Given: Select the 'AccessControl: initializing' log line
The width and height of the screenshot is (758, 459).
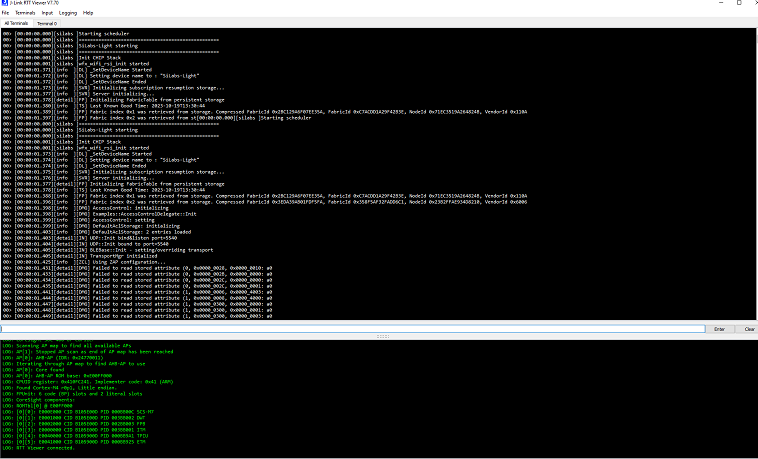Looking at the screenshot, I should (x=86, y=208).
